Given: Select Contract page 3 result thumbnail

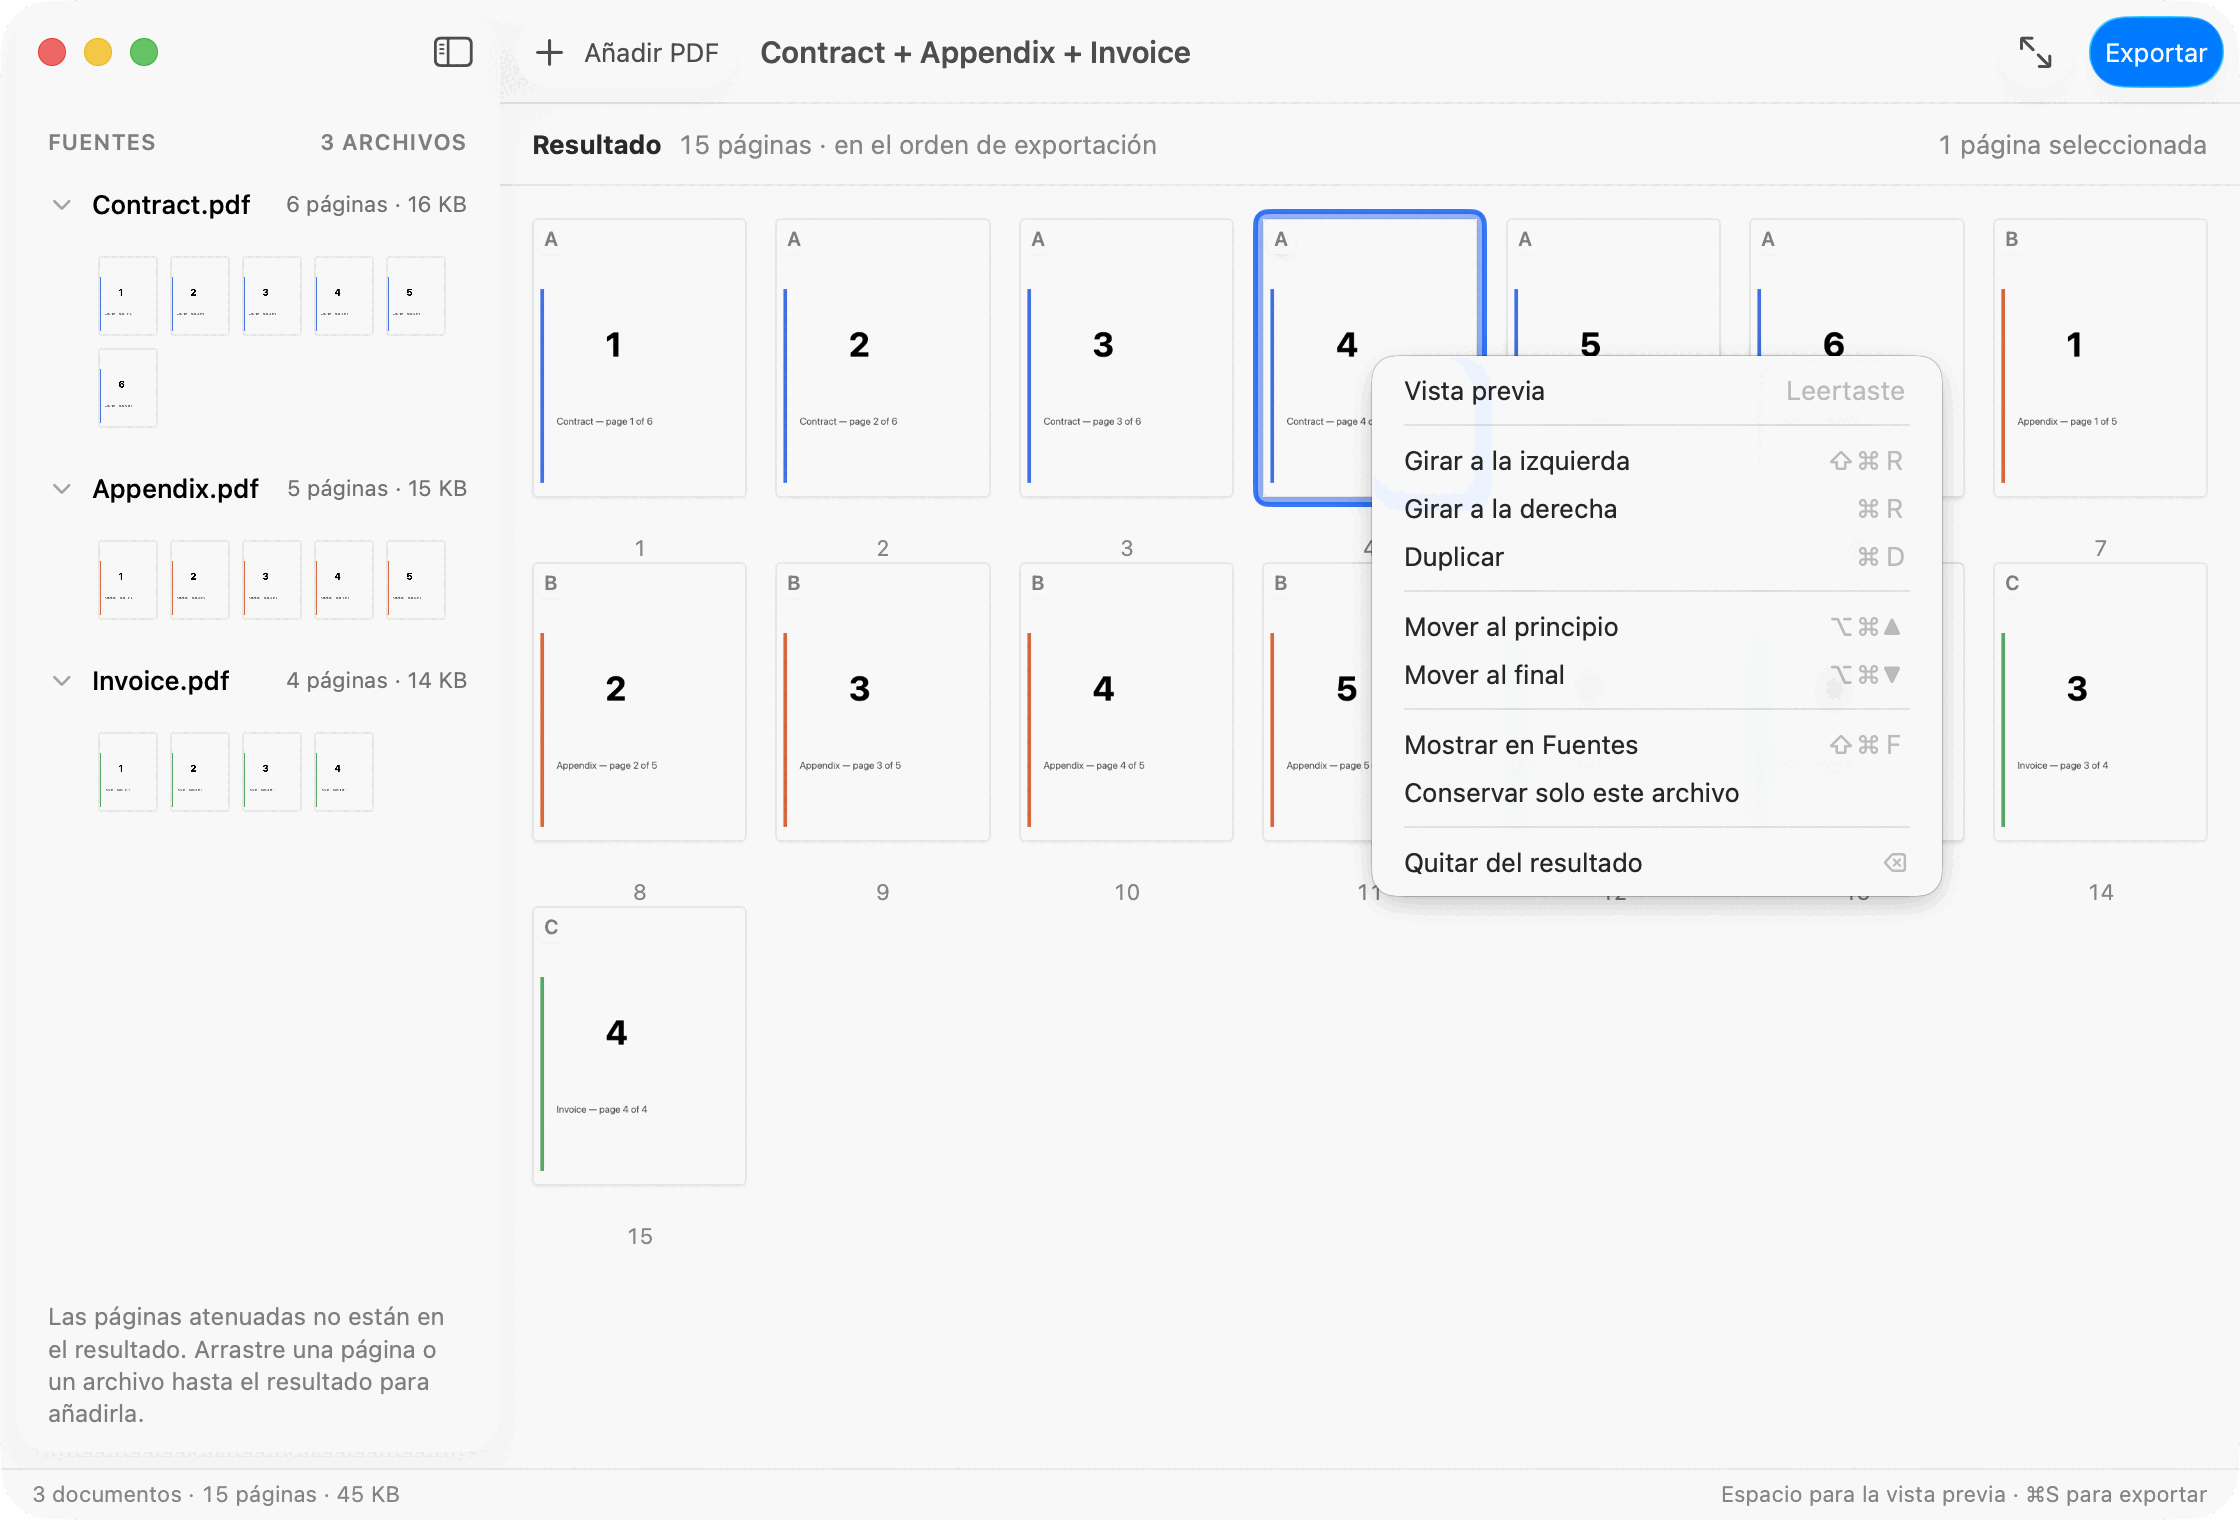Looking at the screenshot, I should (x=1126, y=358).
